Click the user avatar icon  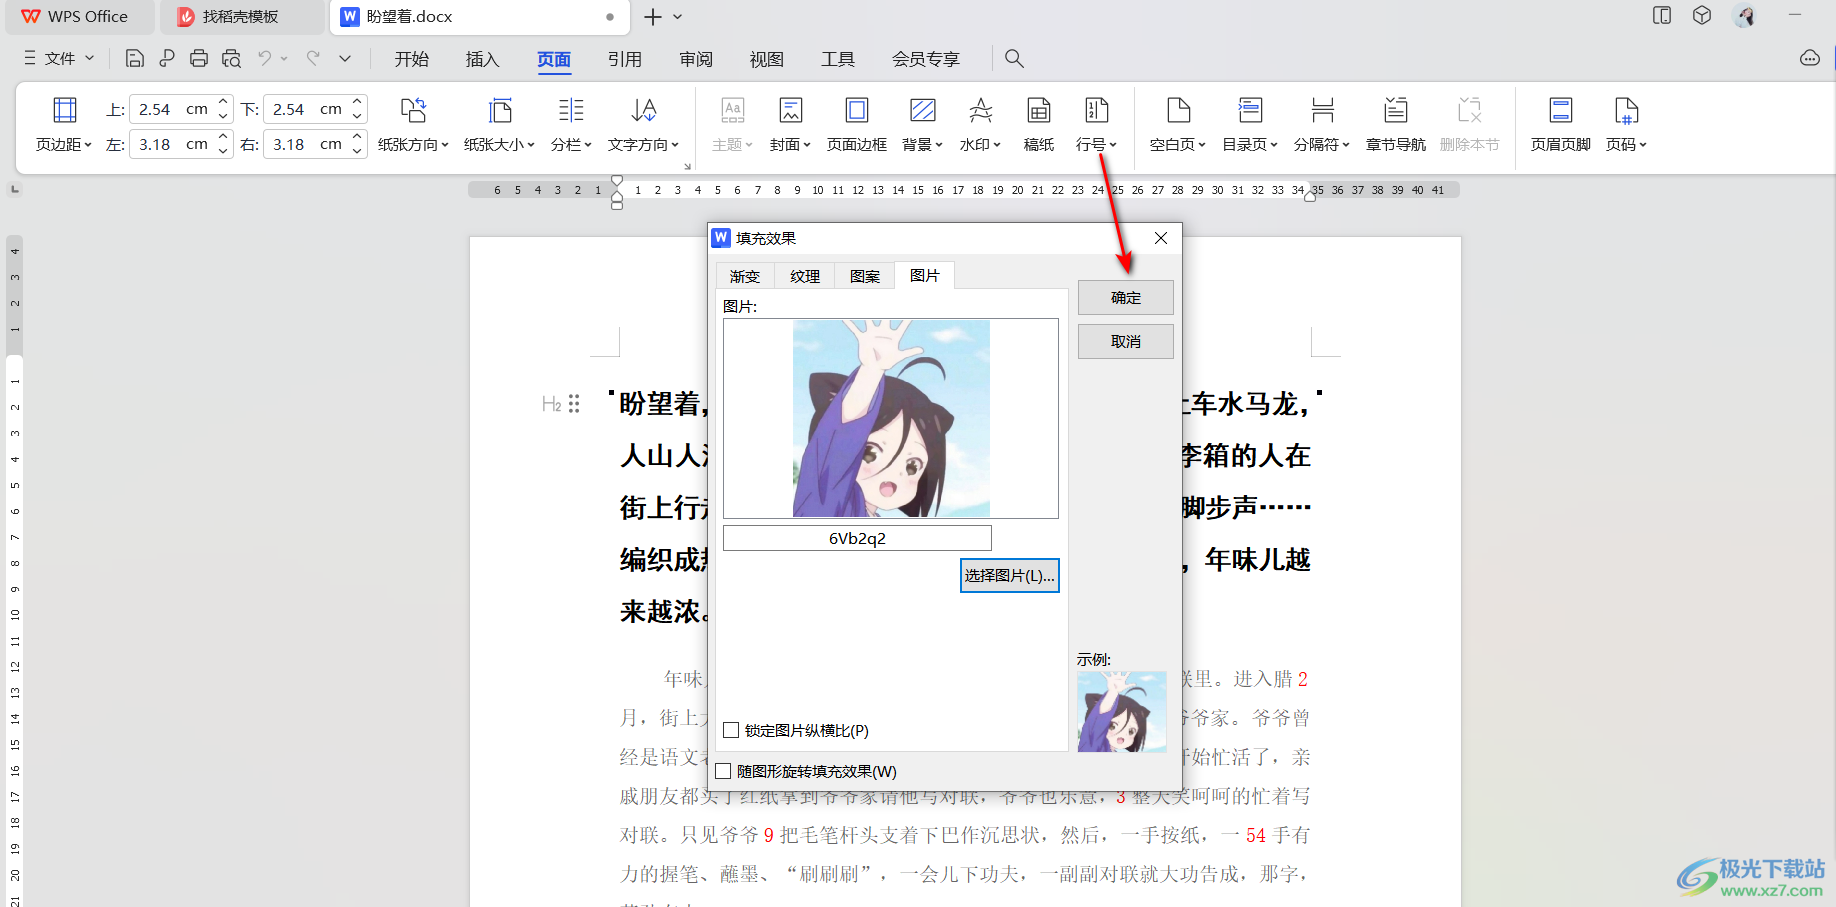point(1746,16)
